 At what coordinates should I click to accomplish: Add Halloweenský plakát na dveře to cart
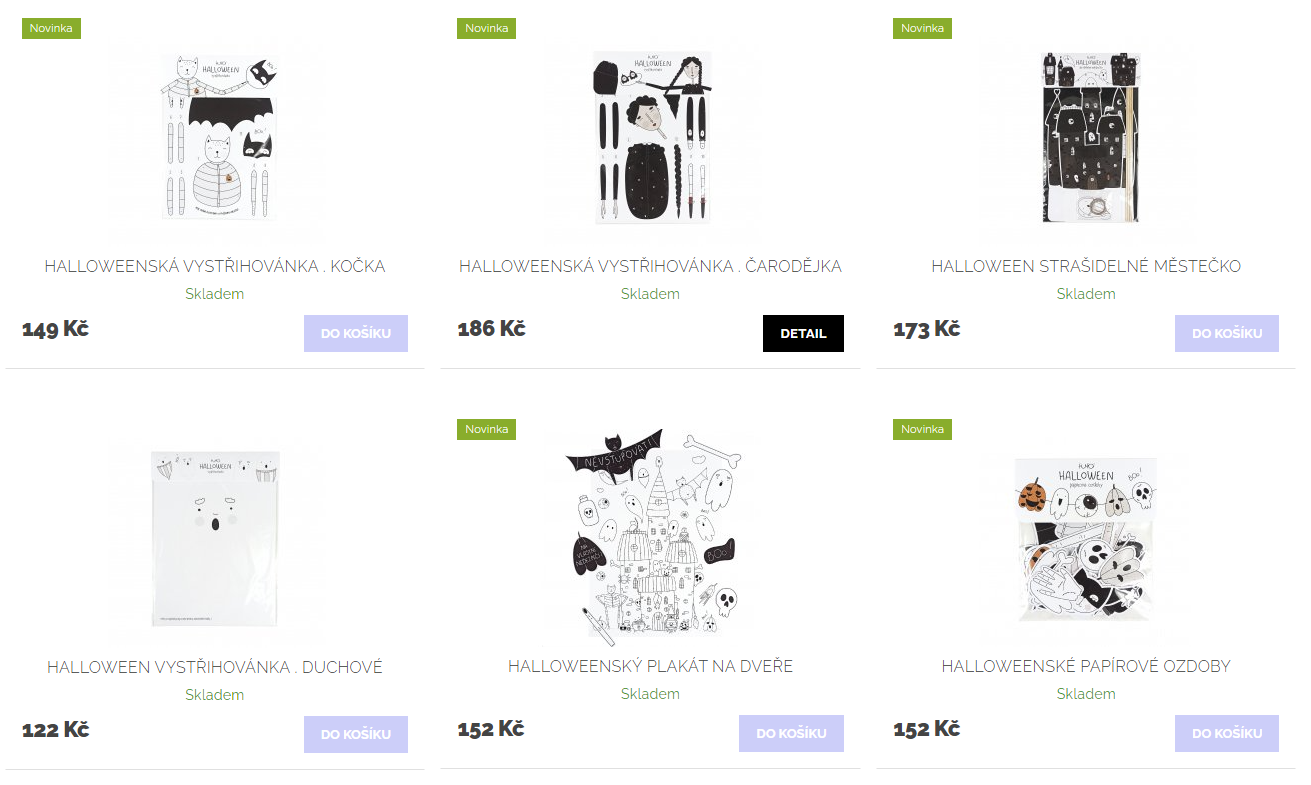791,734
